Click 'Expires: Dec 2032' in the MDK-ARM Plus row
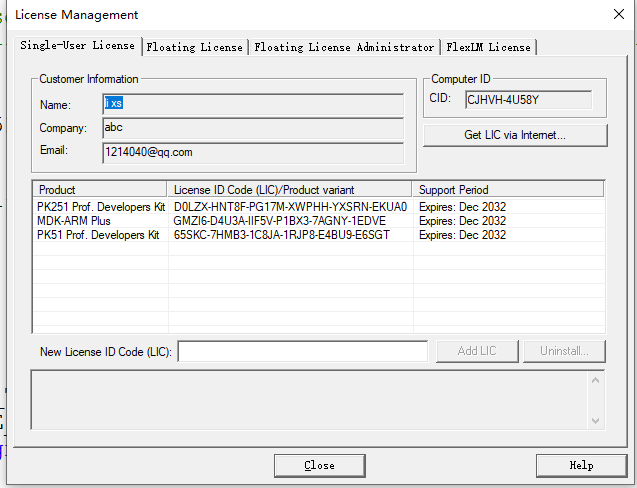 click(x=462, y=221)
